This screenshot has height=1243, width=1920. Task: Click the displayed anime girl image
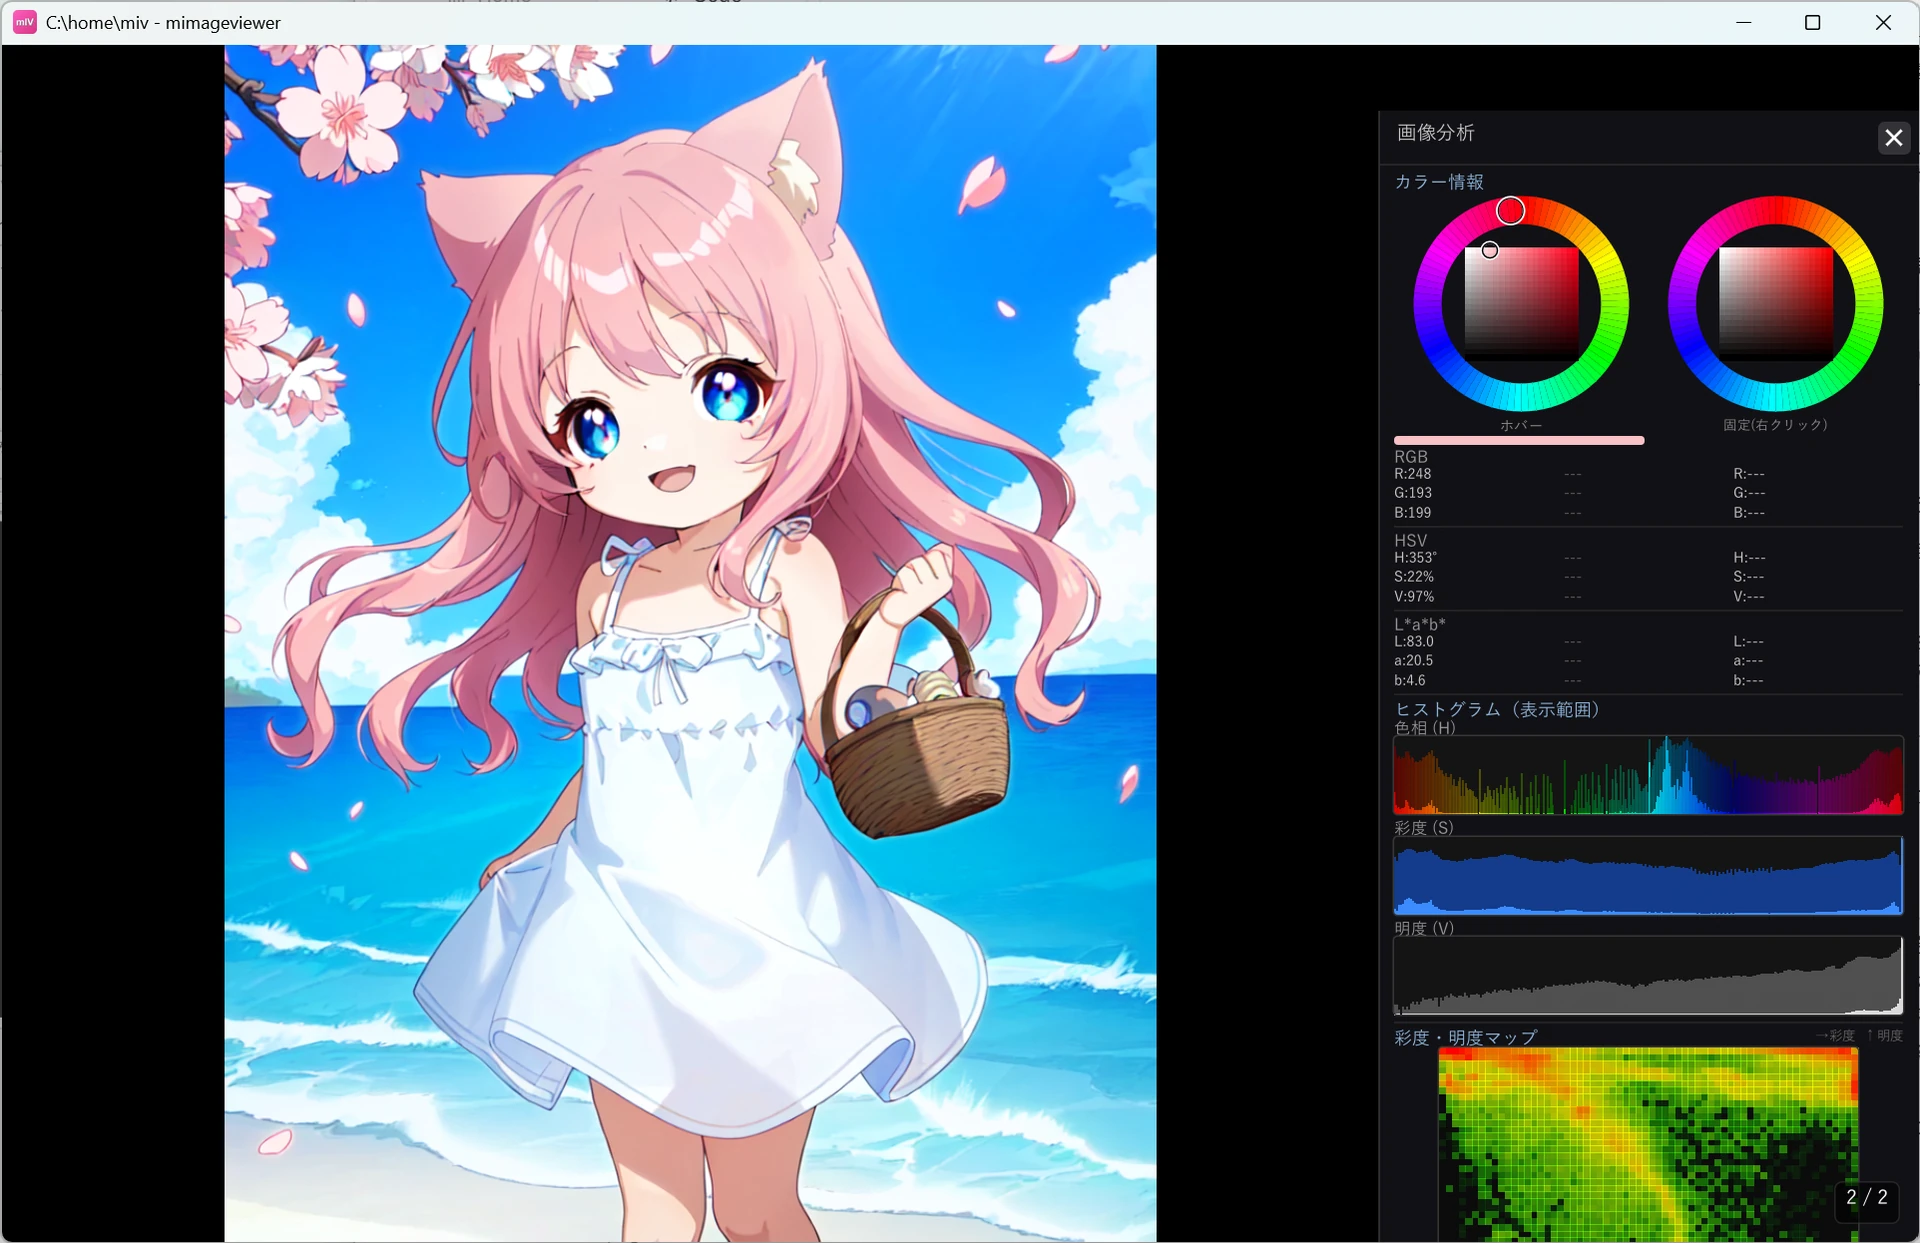[x=690, y=643]
